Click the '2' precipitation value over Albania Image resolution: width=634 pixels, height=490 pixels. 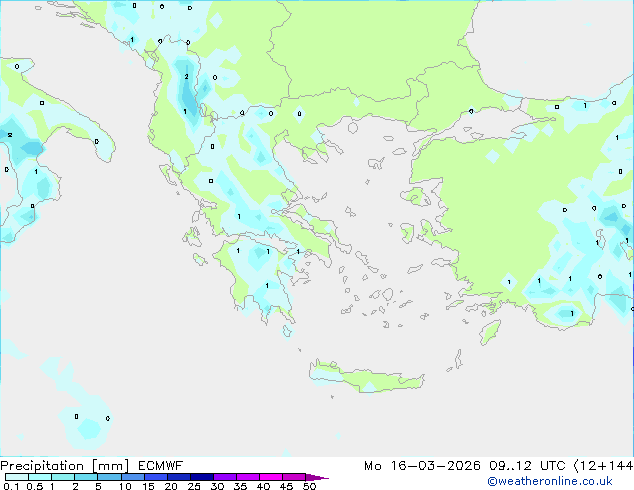coord(186,76)
